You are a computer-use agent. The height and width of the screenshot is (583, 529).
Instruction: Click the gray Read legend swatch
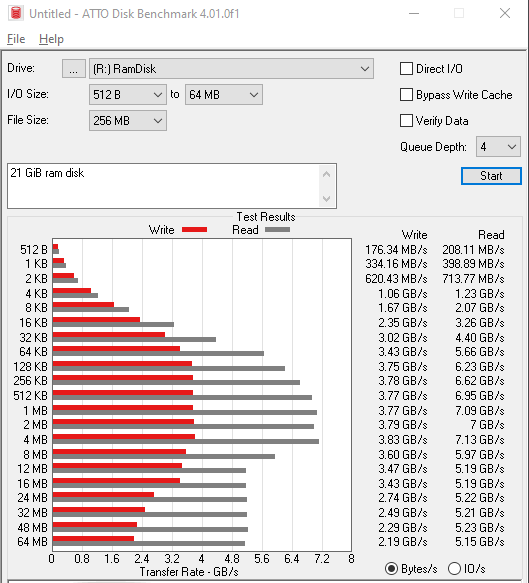[277, 230]
